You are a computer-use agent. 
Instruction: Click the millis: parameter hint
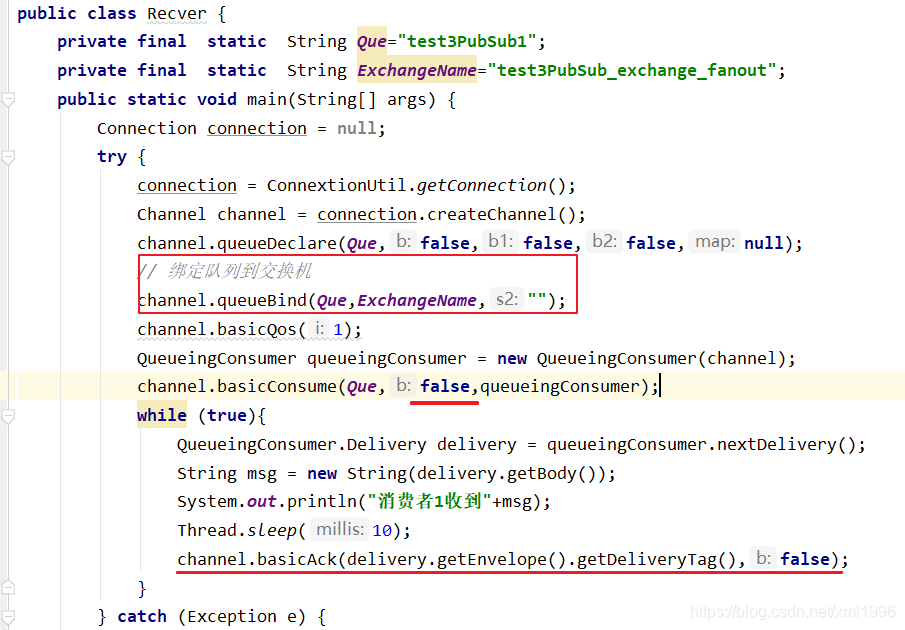pos(340,529)
